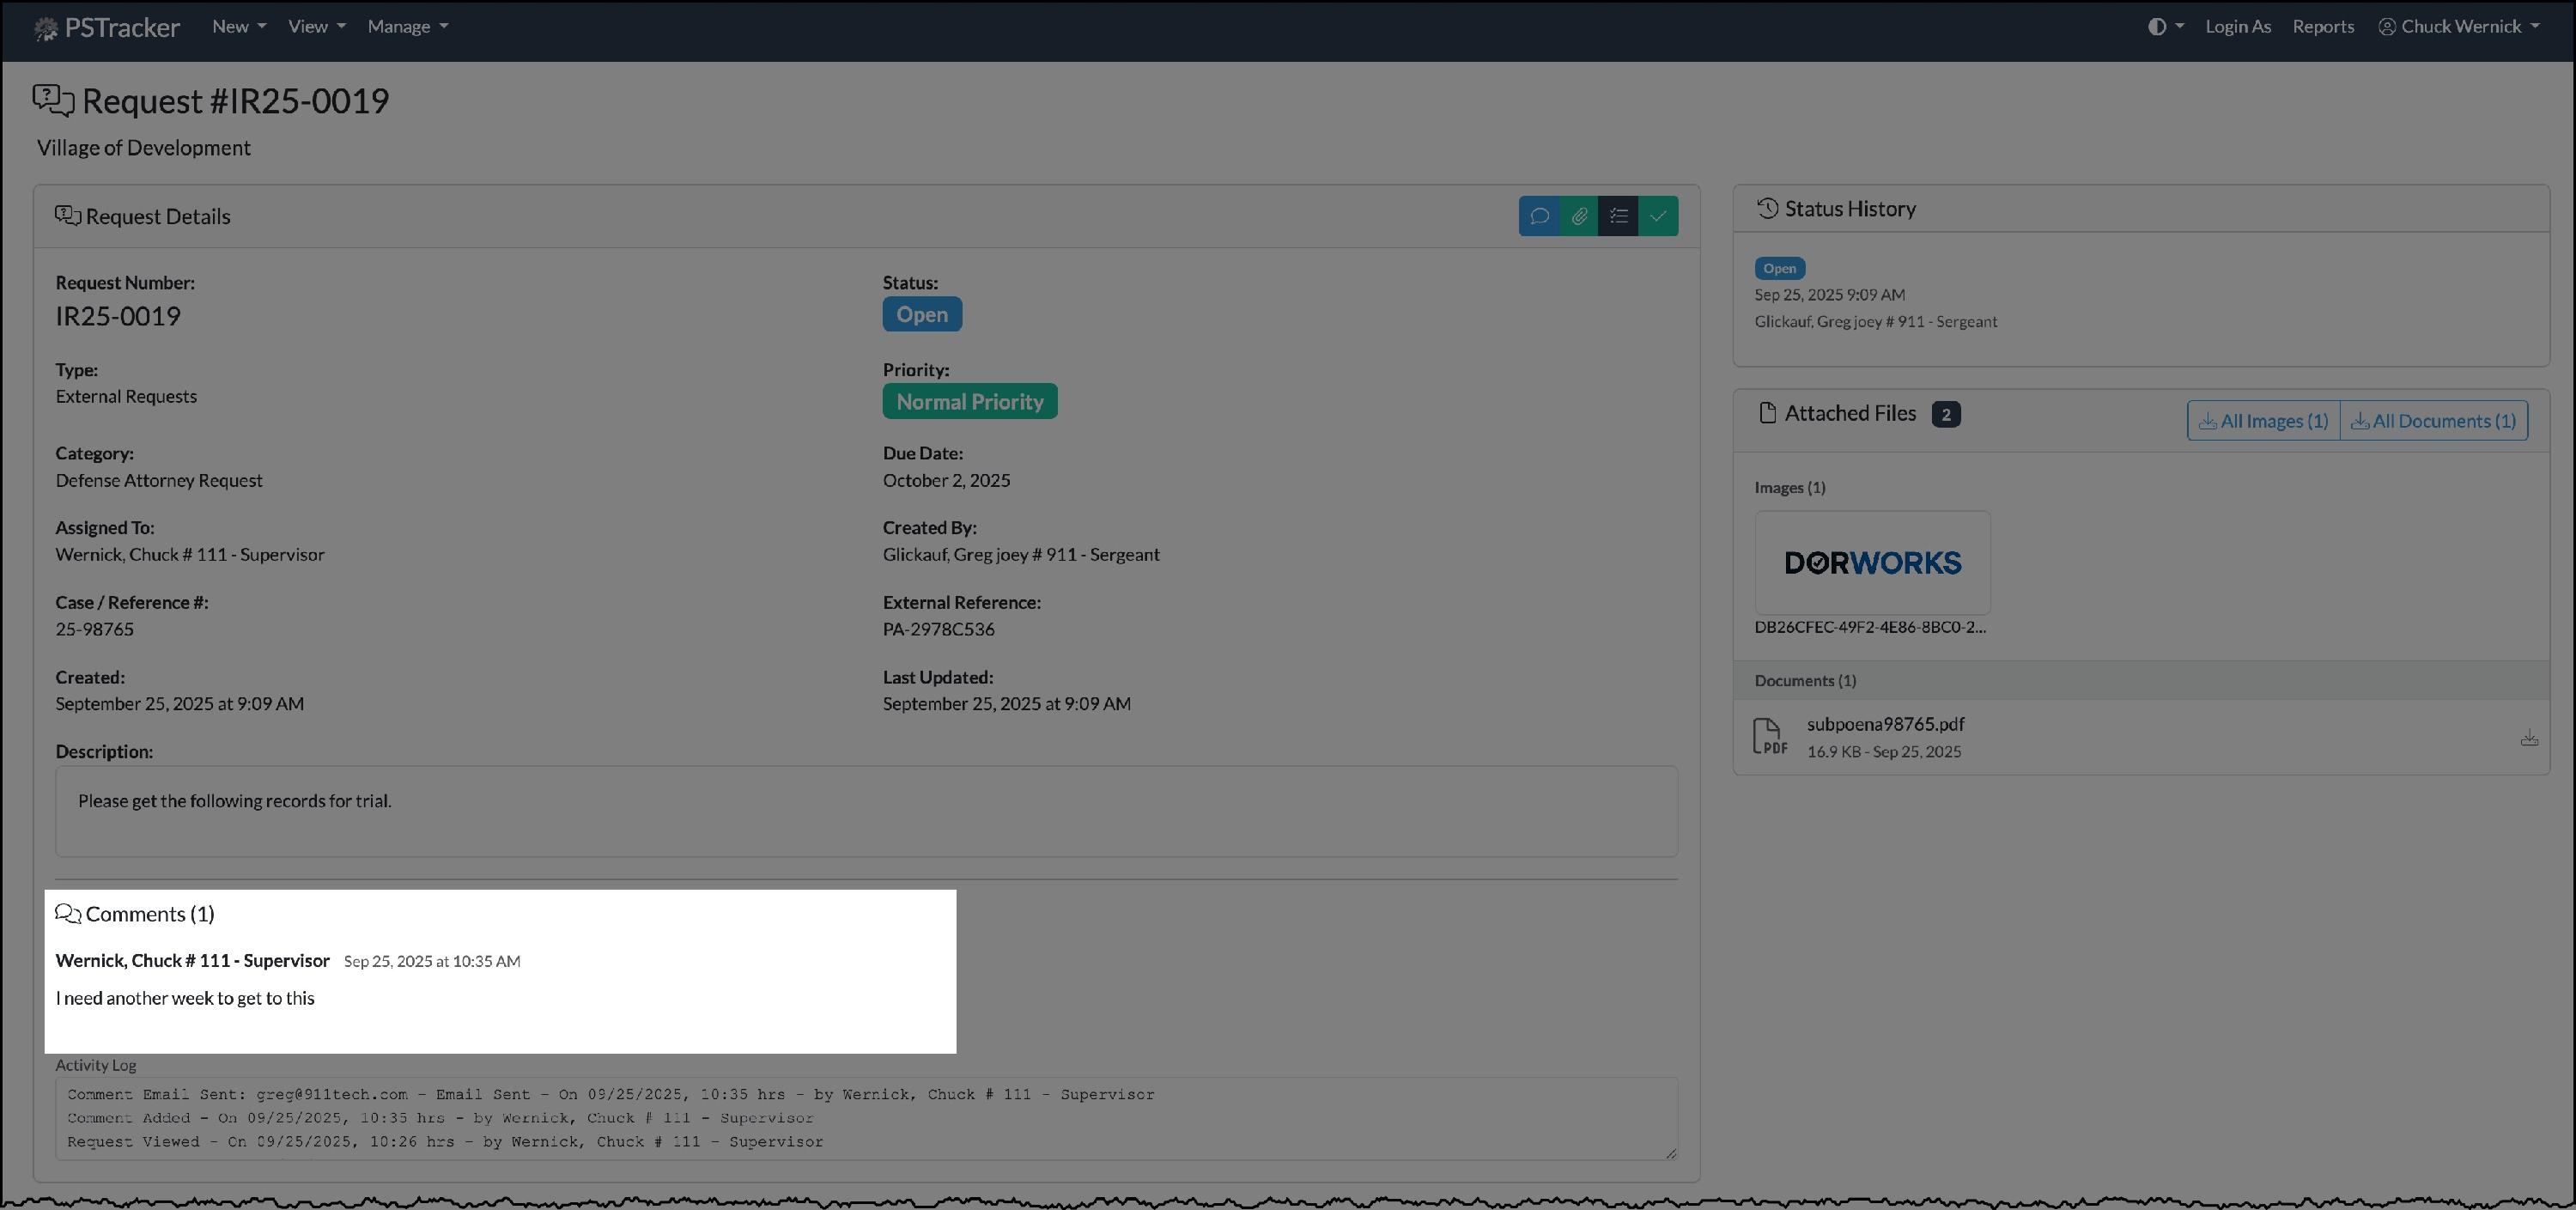This screenshot has height=1210, width=2576.
Task: Click the PSTracker logo
Action: [x=107, y=27]
